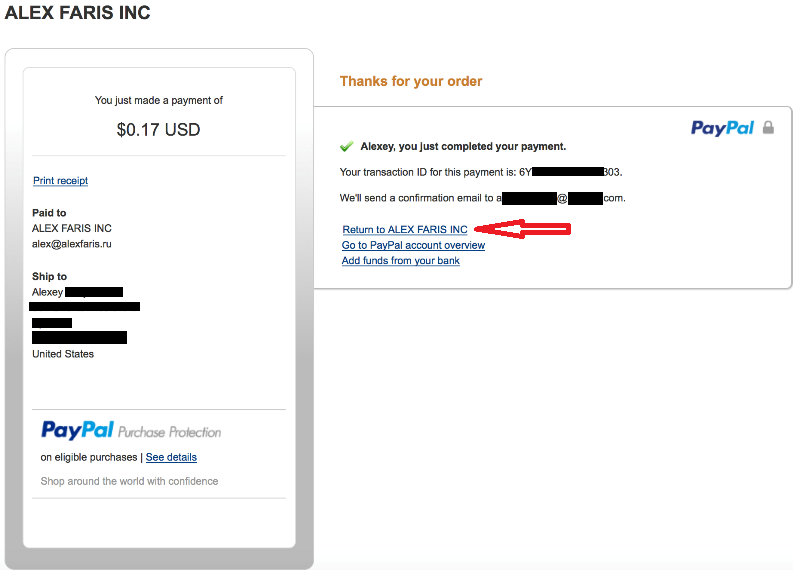
Task: Click the Ship to label
Action: tap(50, 277)
